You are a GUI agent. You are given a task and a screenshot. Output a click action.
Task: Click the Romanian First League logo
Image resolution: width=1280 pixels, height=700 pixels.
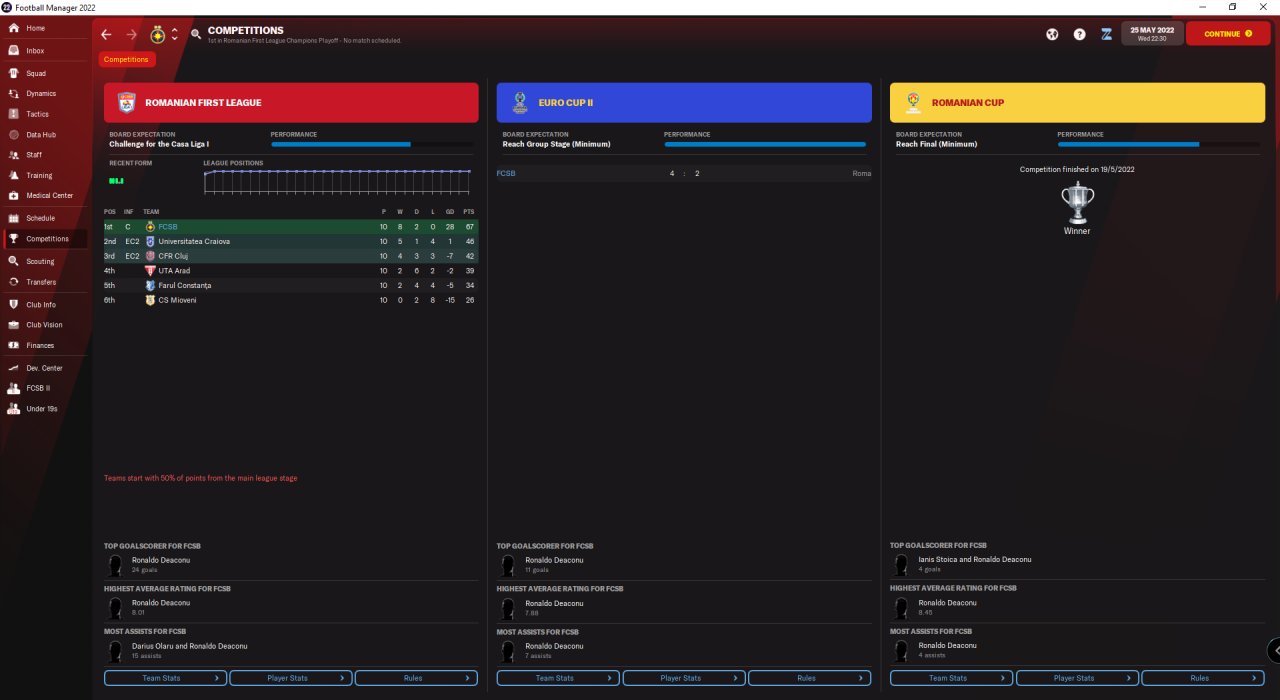tap(126, 102)
